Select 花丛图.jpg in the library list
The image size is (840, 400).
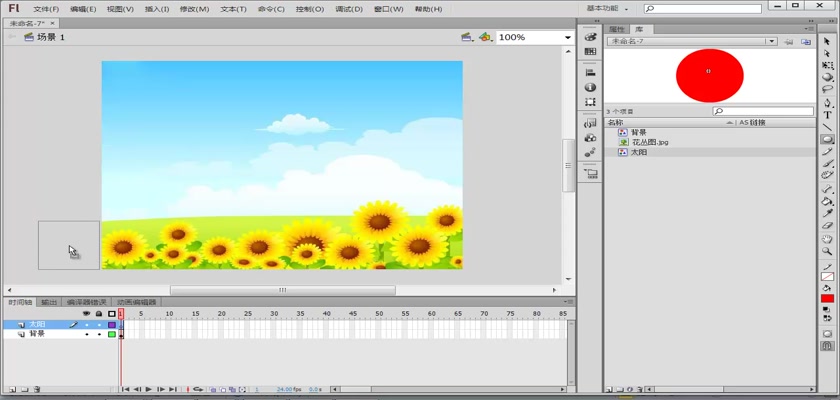point(650,142)
